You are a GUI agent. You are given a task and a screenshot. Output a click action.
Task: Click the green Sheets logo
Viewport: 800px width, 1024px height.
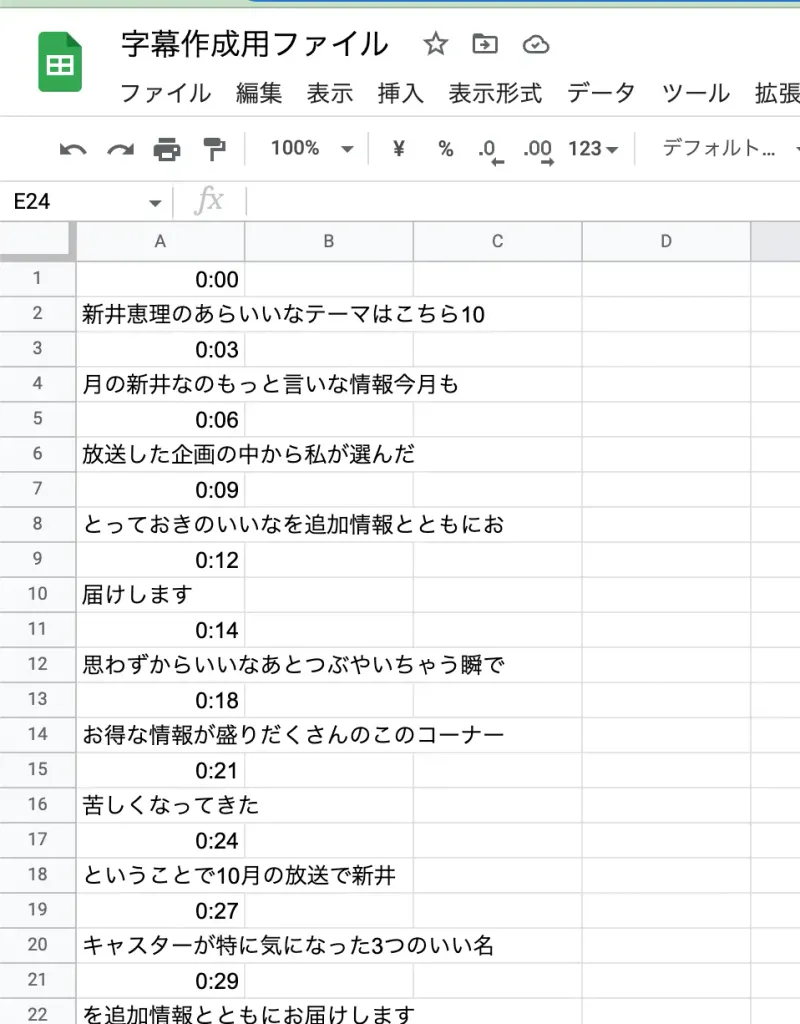(x=59, y=61)
